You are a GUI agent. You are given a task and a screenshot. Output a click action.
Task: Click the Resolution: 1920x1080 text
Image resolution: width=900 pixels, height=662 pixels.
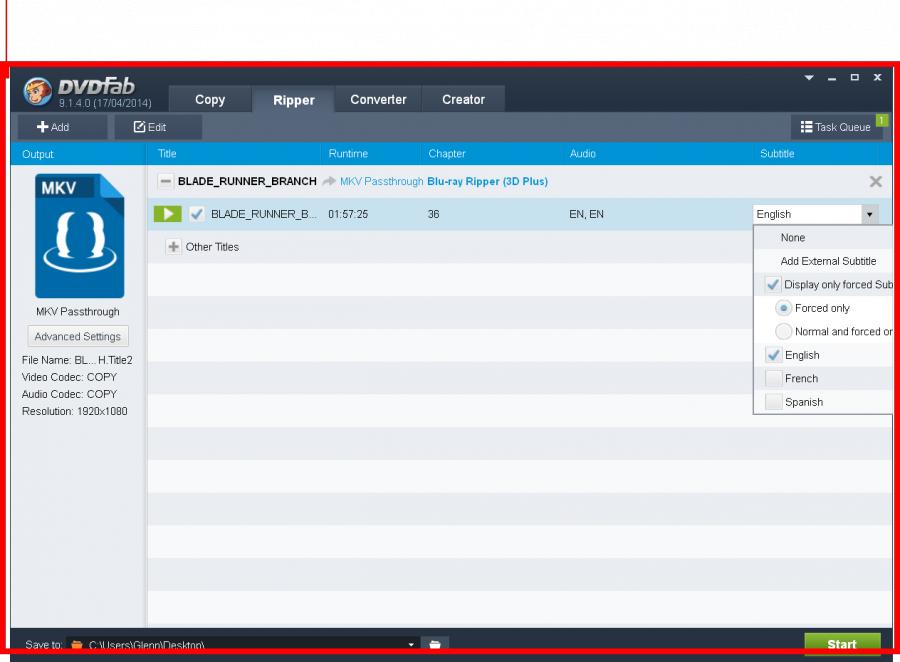click(x=75, y=411)
